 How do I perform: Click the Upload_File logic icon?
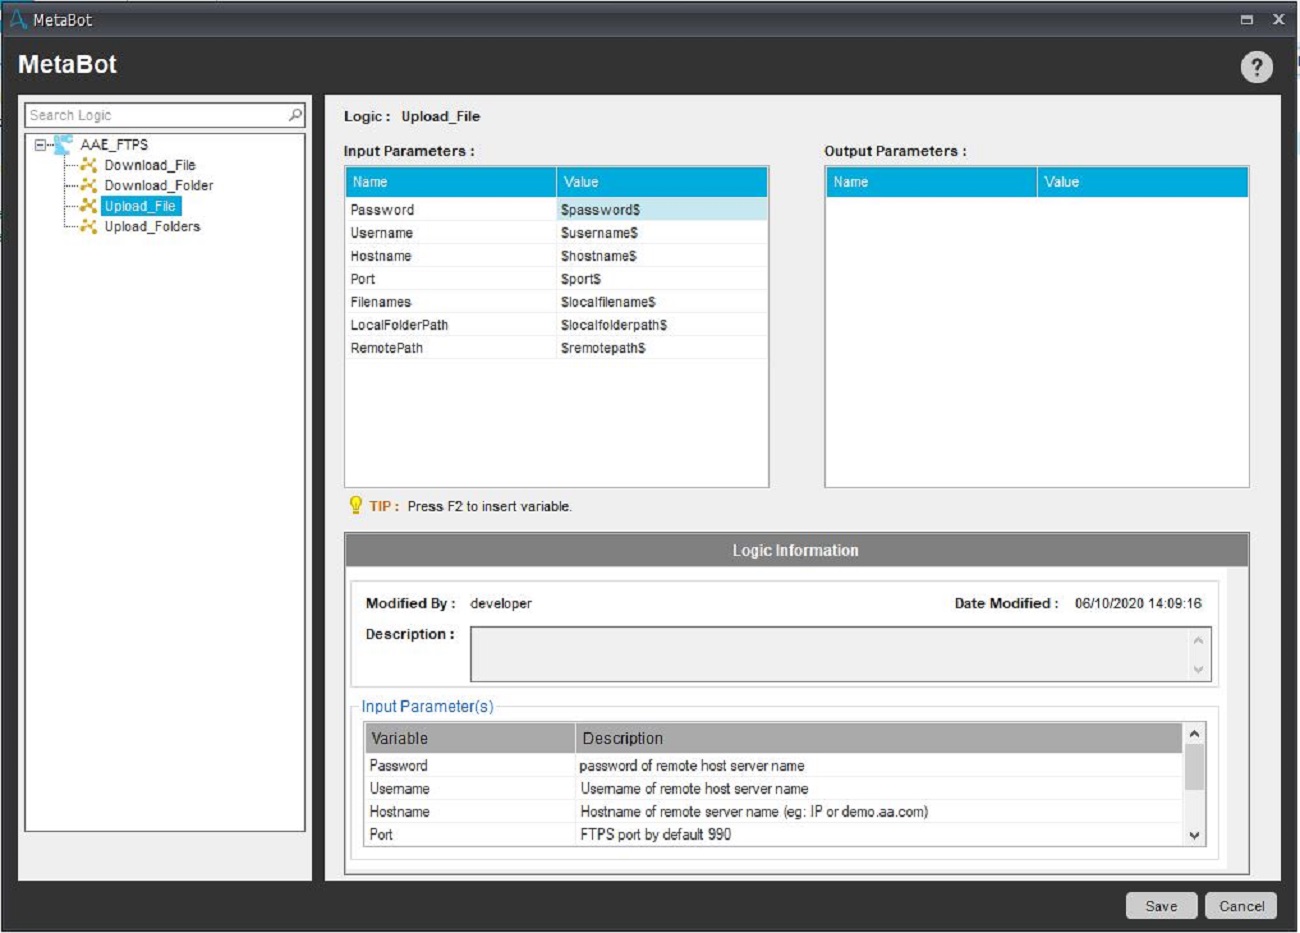click(89, 206)
